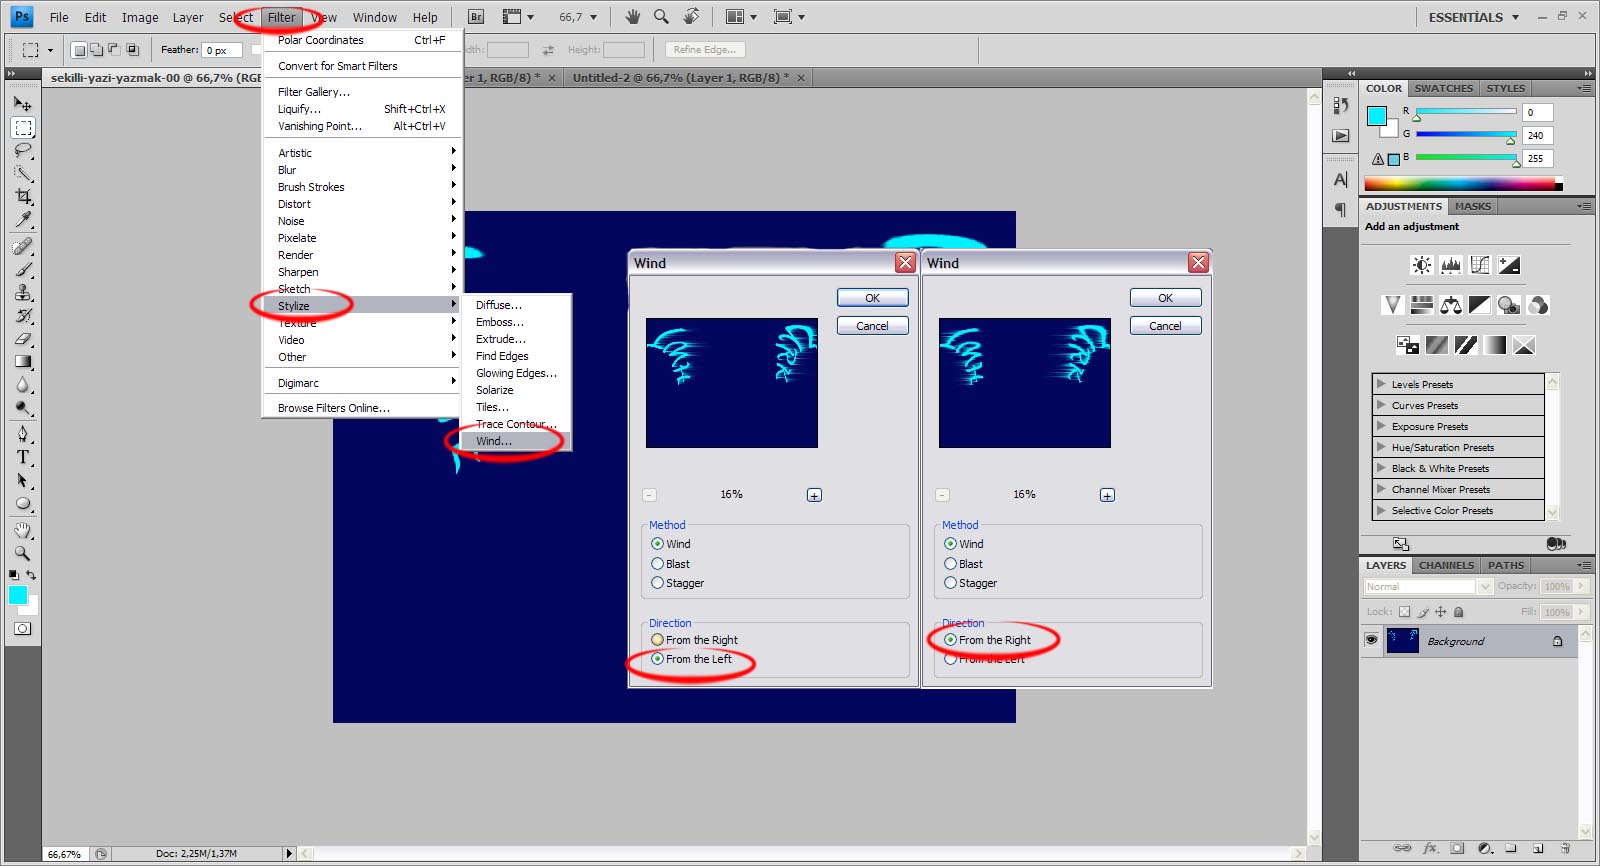Hide the Background layer eye icon
Image resolution: width=1600 pixels, height=866 pixels.
(1371, 640)
